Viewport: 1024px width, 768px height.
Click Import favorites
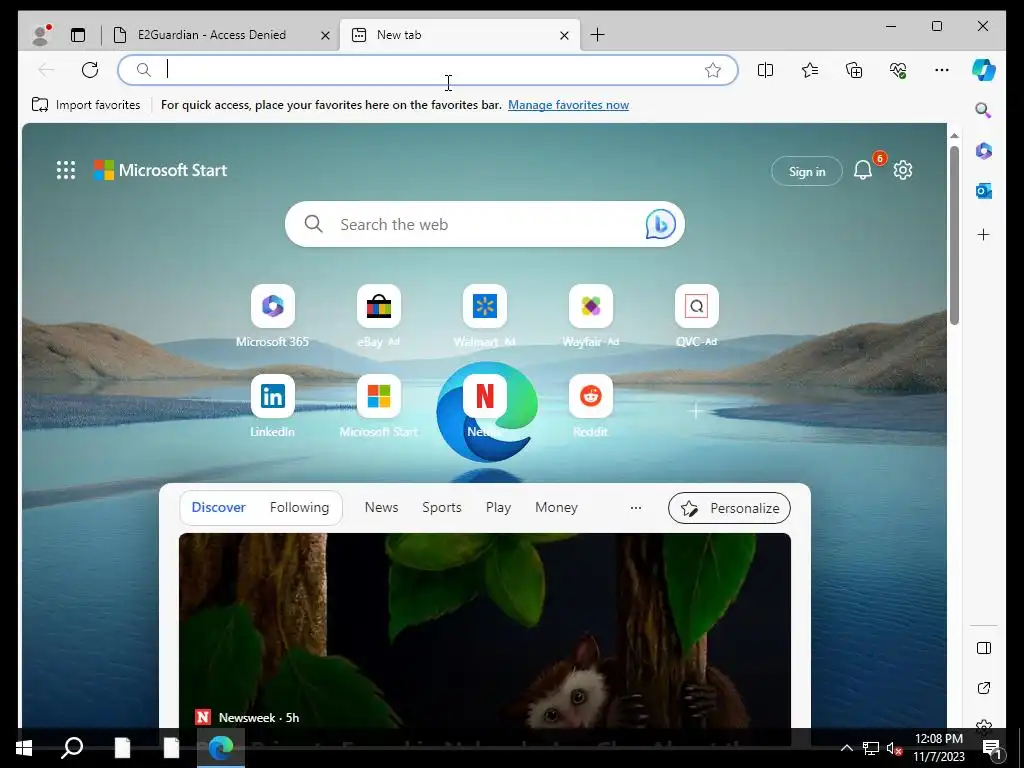pyautogui.click(x=86, y=104)
